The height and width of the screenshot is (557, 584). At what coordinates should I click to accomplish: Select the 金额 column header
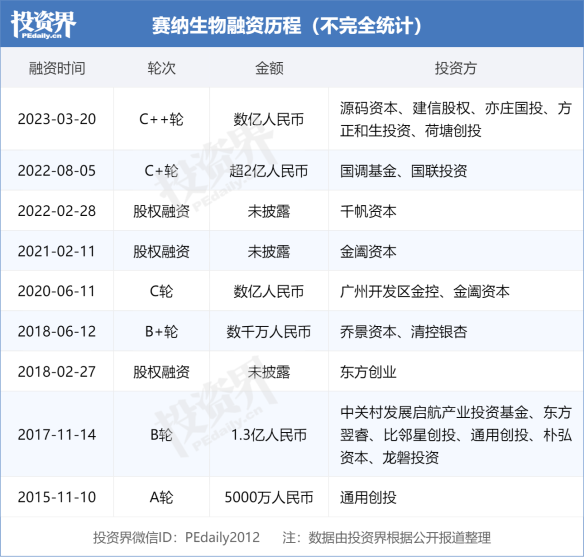269,69
